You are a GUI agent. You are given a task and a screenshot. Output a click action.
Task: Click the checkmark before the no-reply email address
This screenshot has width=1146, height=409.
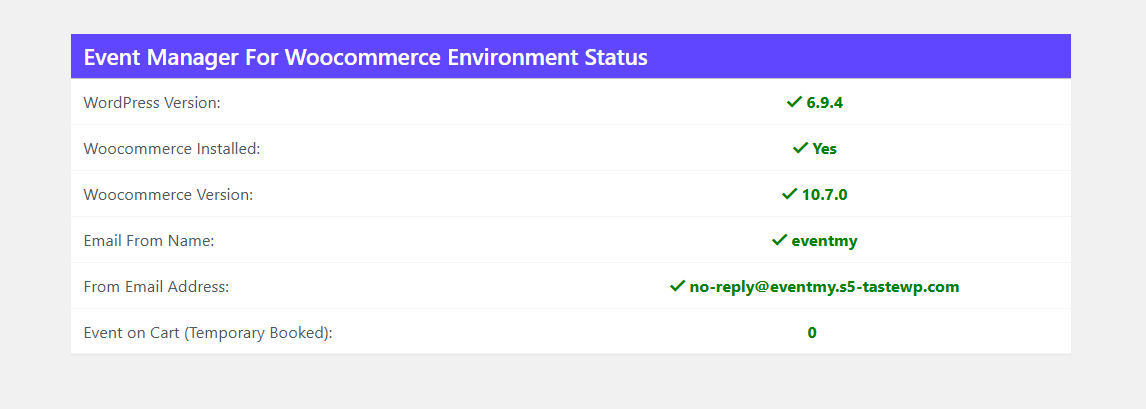click(x=677, y=286)
